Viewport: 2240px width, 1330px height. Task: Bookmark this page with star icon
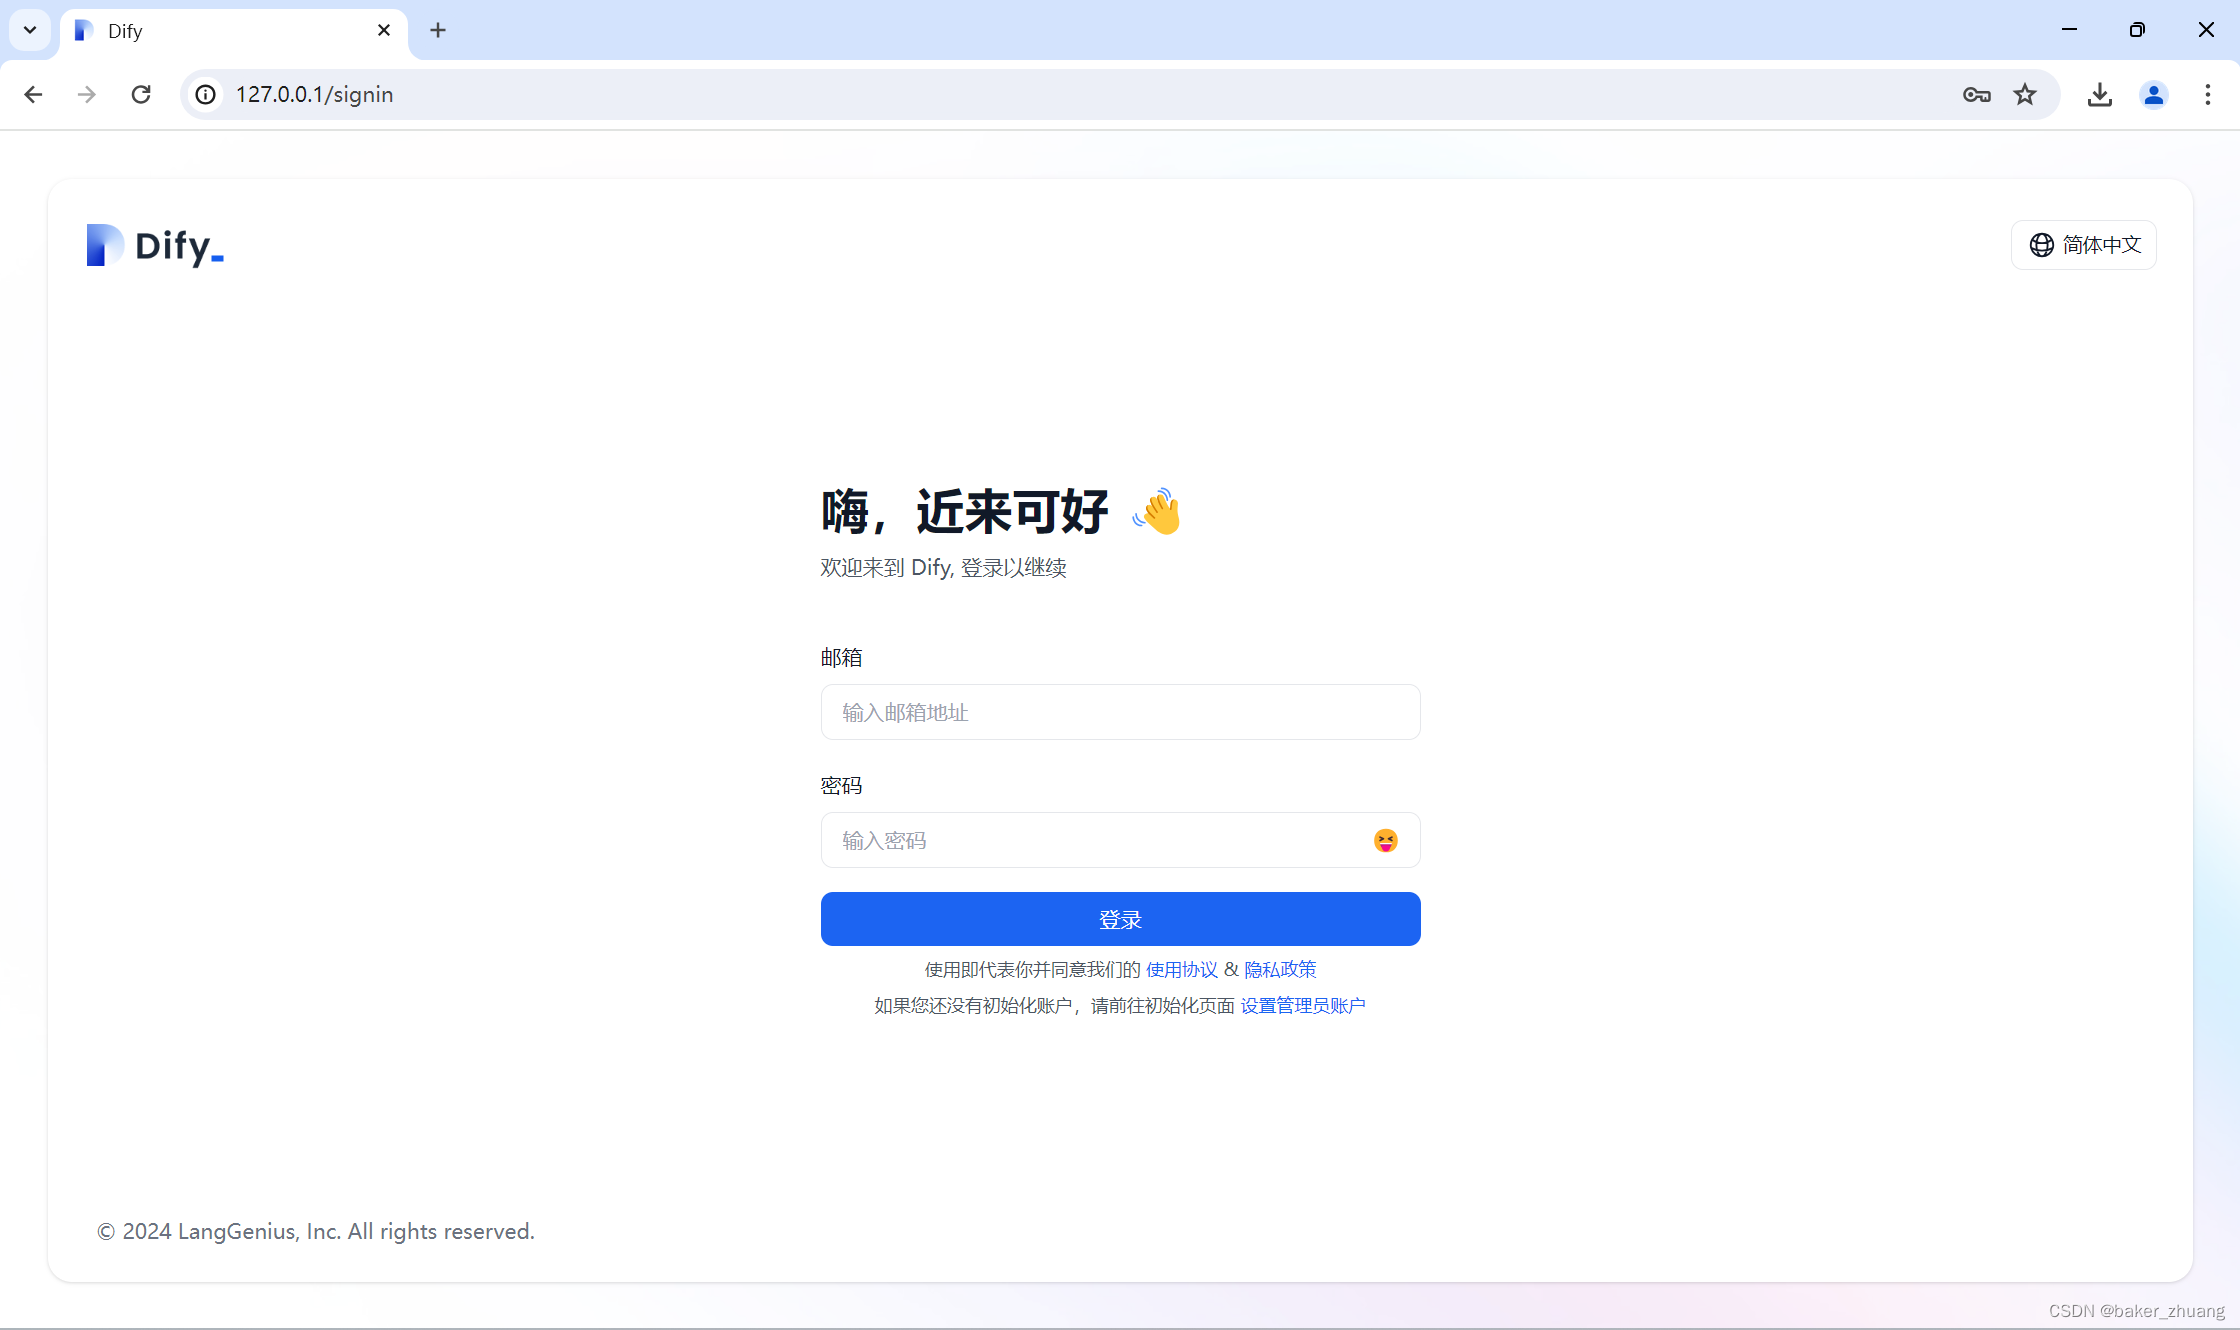coord(2025,95)
